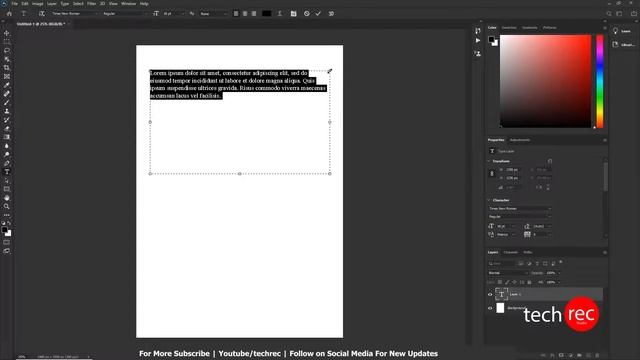
Task: Select the Rectangular Marquee tool
Action: coord(7,42)
